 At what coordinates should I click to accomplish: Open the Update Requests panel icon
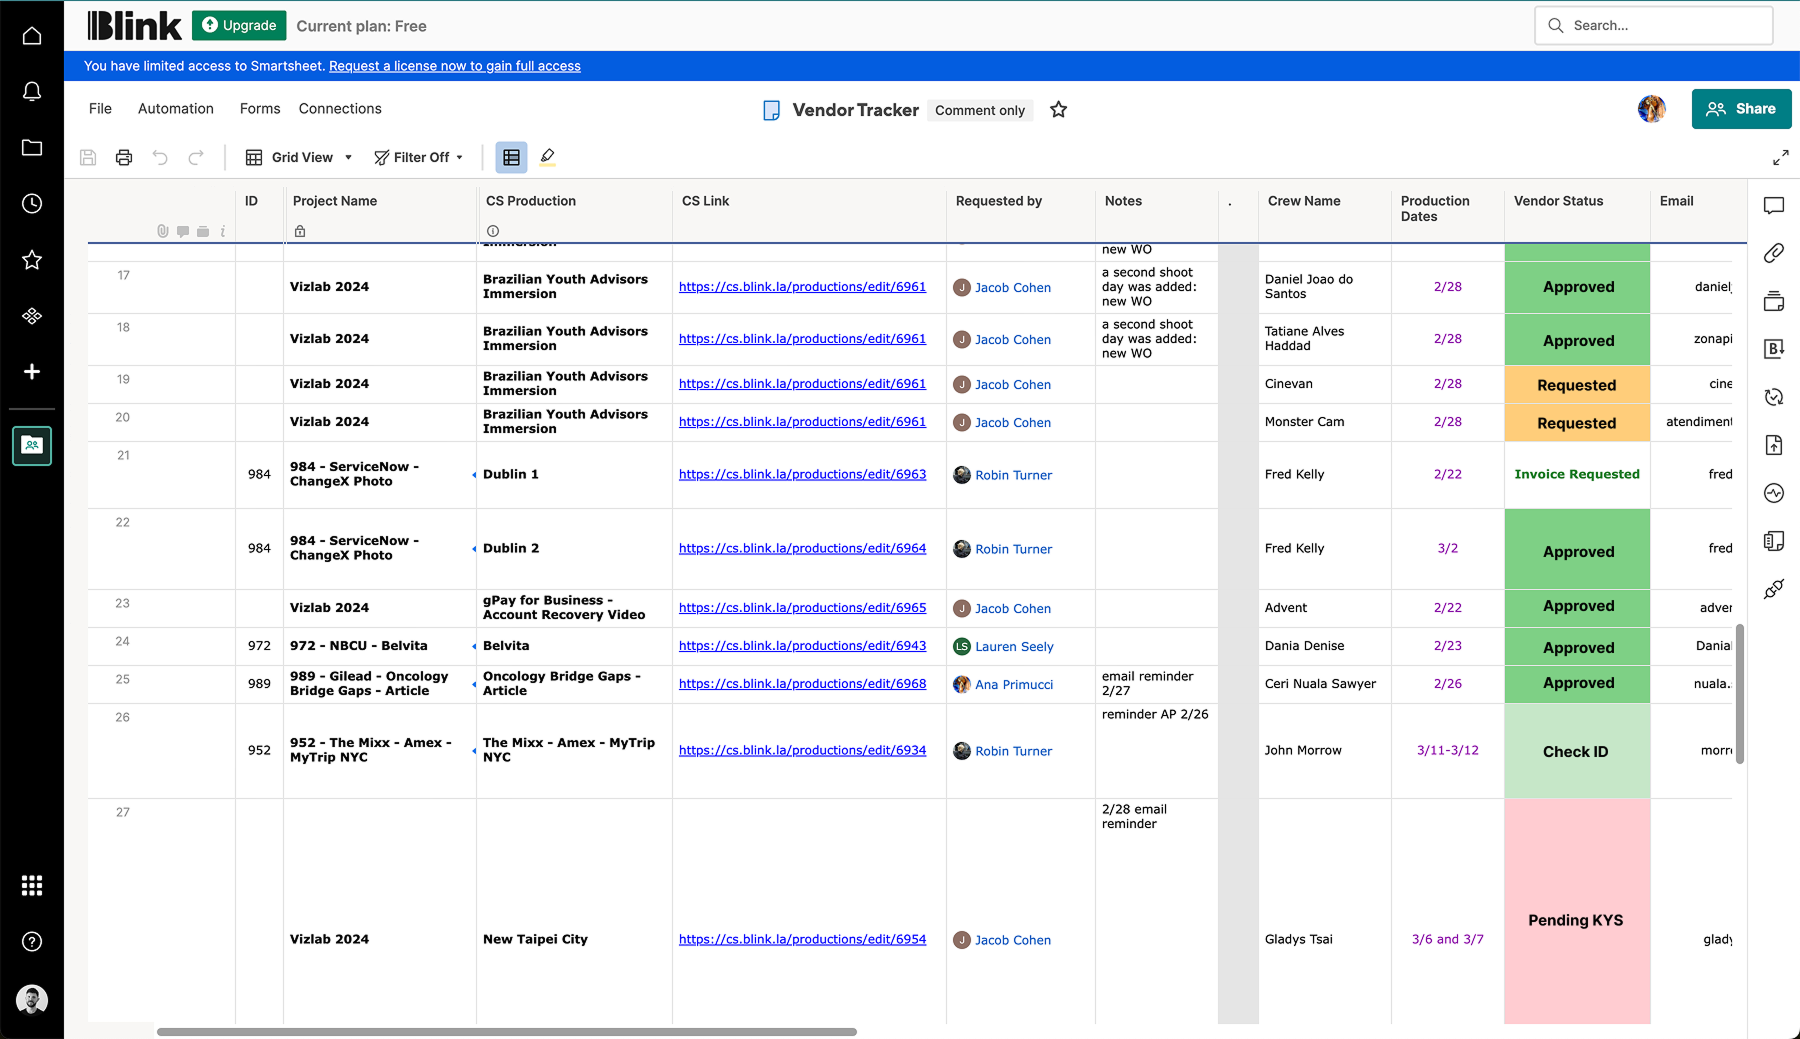(x=1774, y=397)
